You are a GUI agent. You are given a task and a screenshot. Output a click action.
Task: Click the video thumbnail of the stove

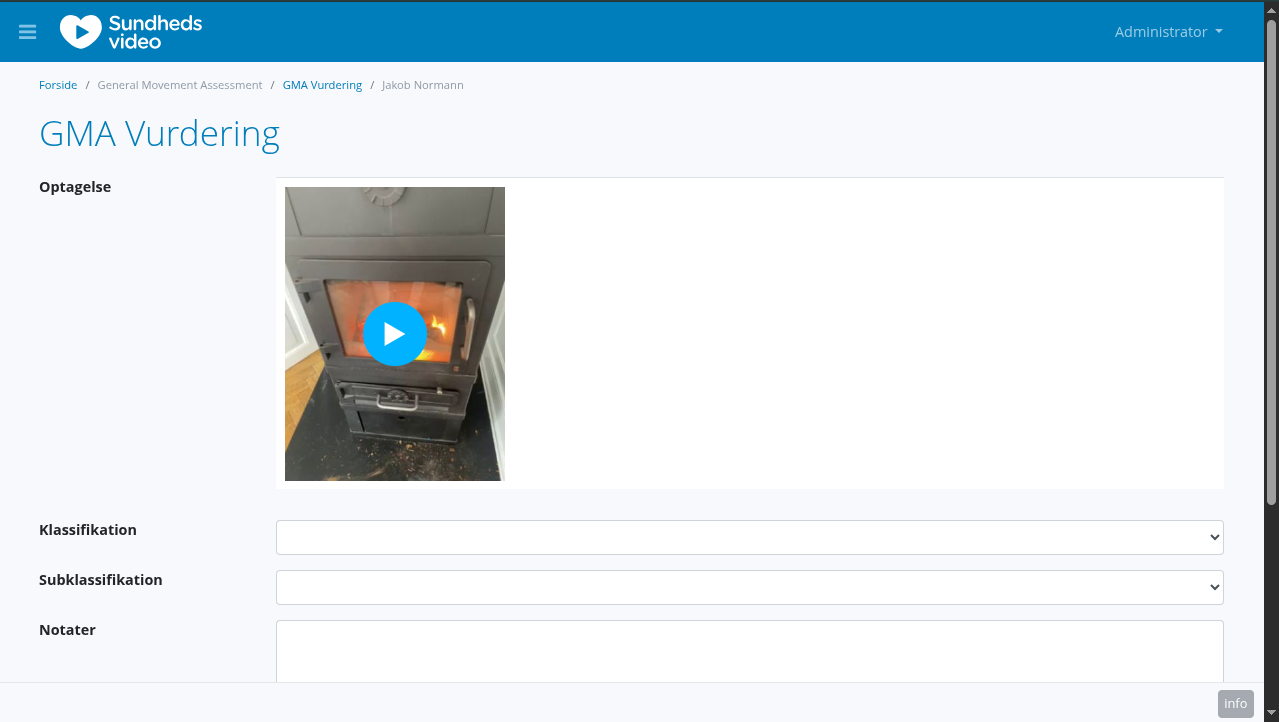tap(395, 334)
